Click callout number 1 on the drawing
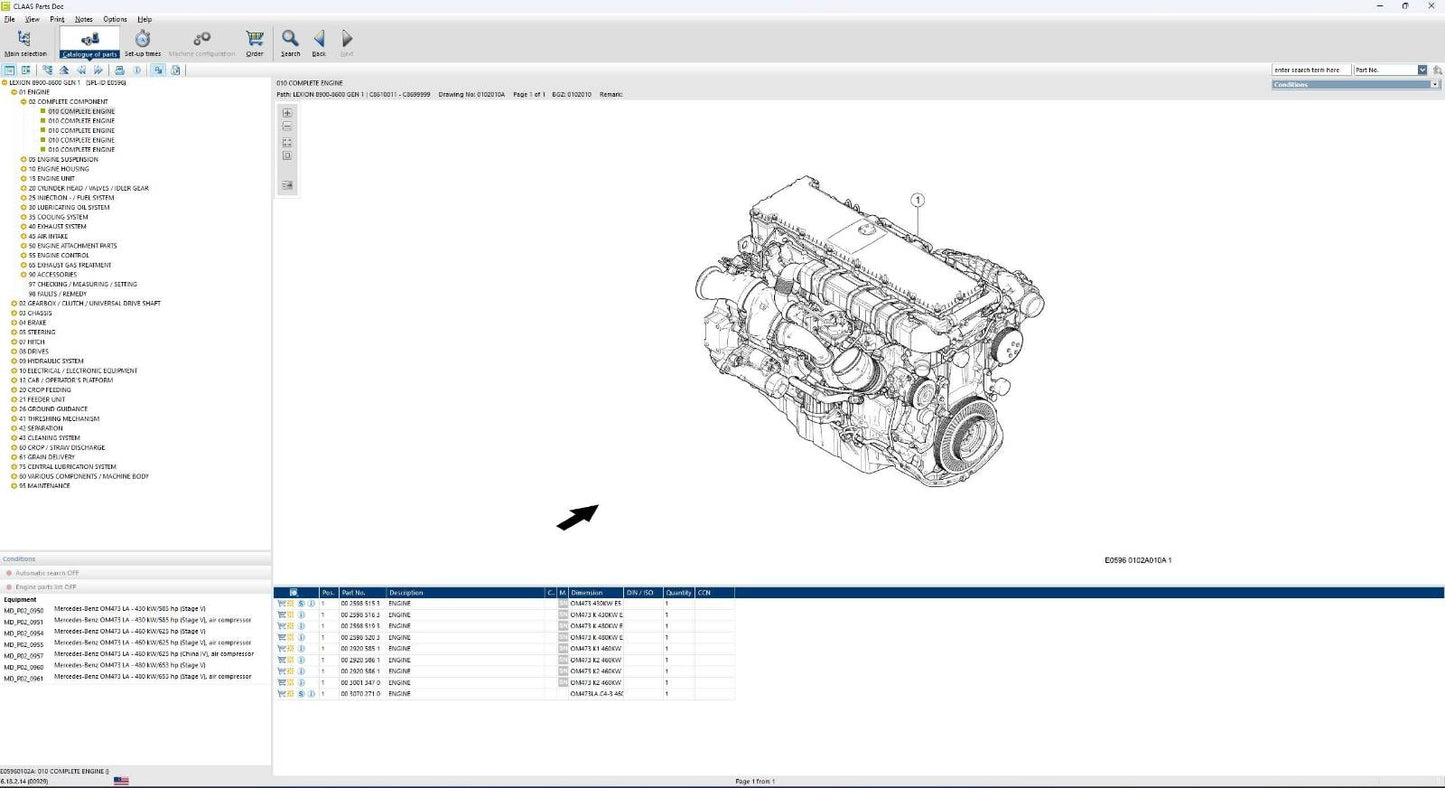 (x=917, y=201)
